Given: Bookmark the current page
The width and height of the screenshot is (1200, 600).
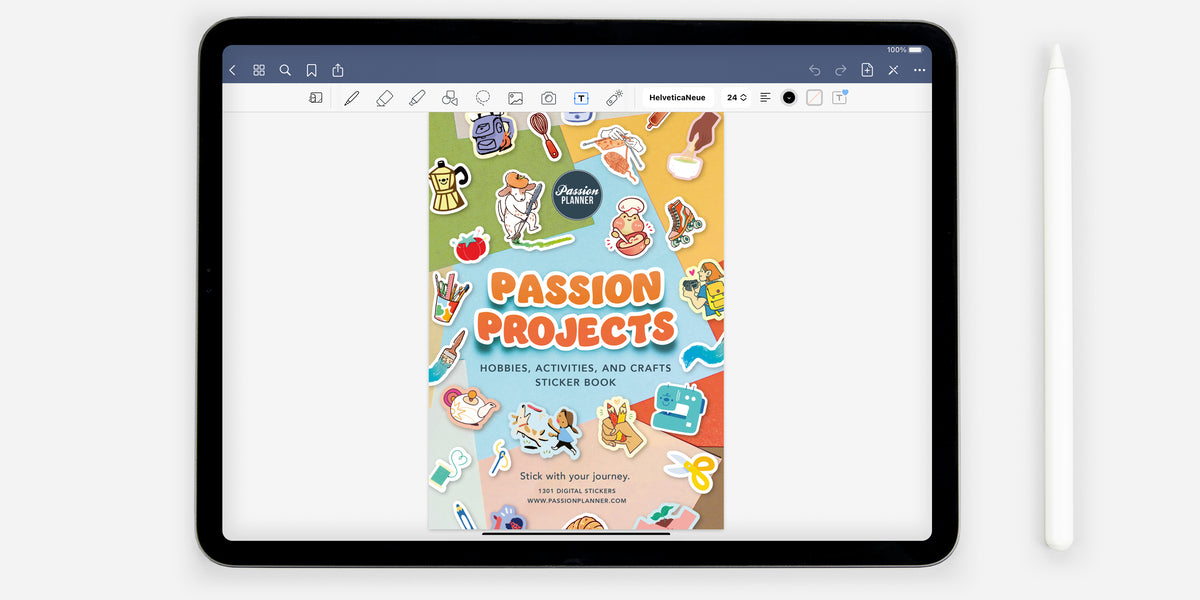Looking at the screenshot, I should (x=311, y=70).
